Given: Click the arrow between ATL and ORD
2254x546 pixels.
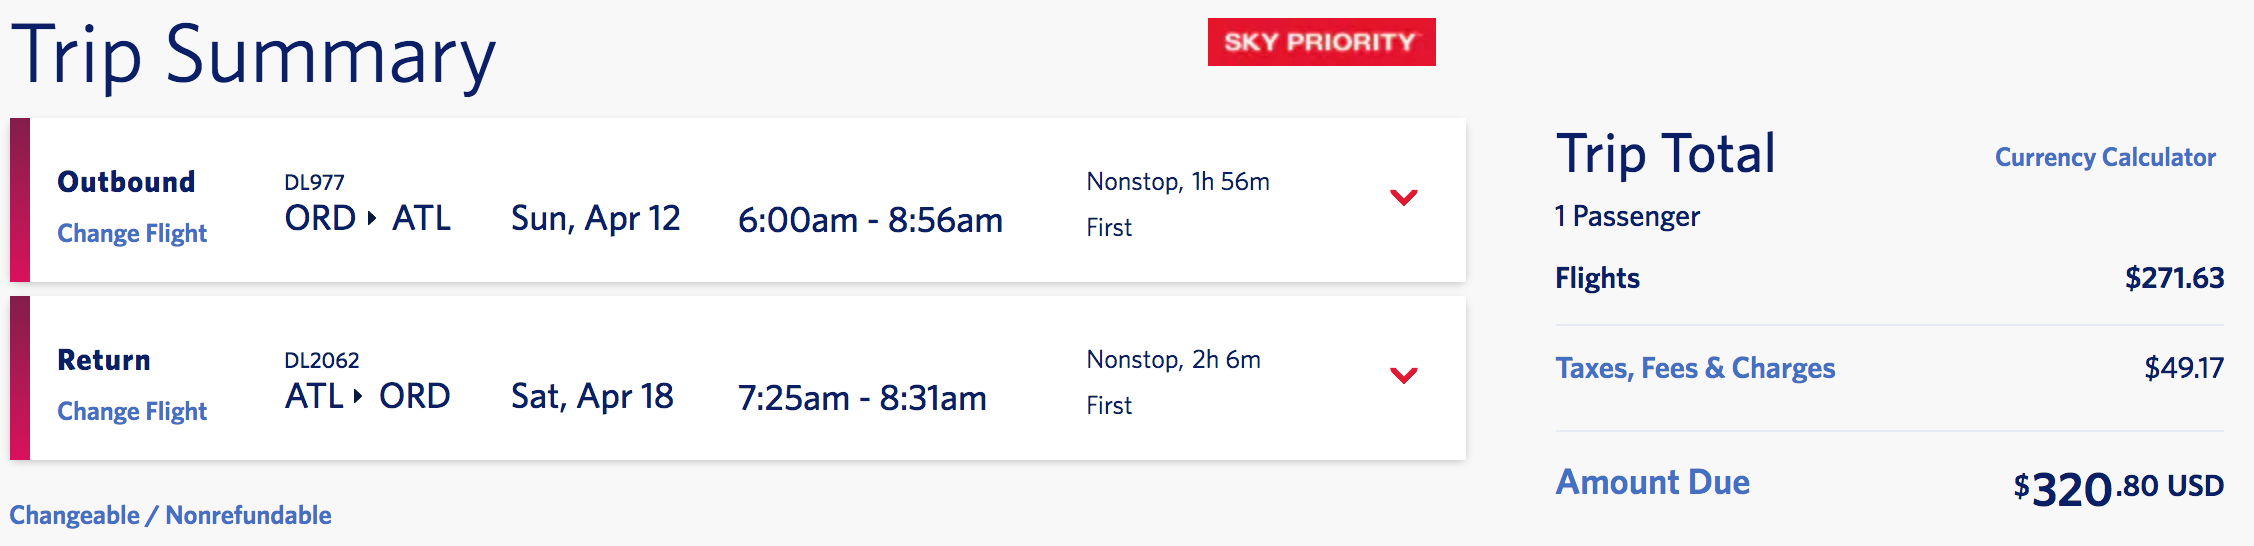Looking at the screenshot, I should 358,396.
